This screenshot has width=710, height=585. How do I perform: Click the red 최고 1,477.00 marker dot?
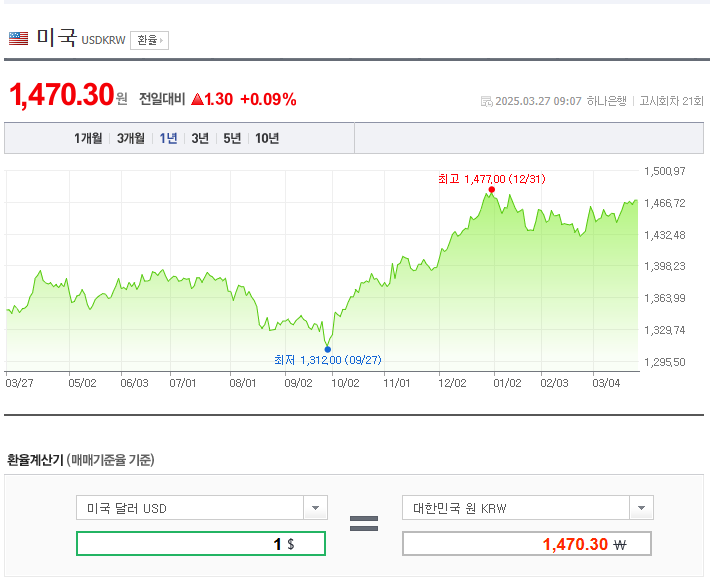click(x=492, y=190)
